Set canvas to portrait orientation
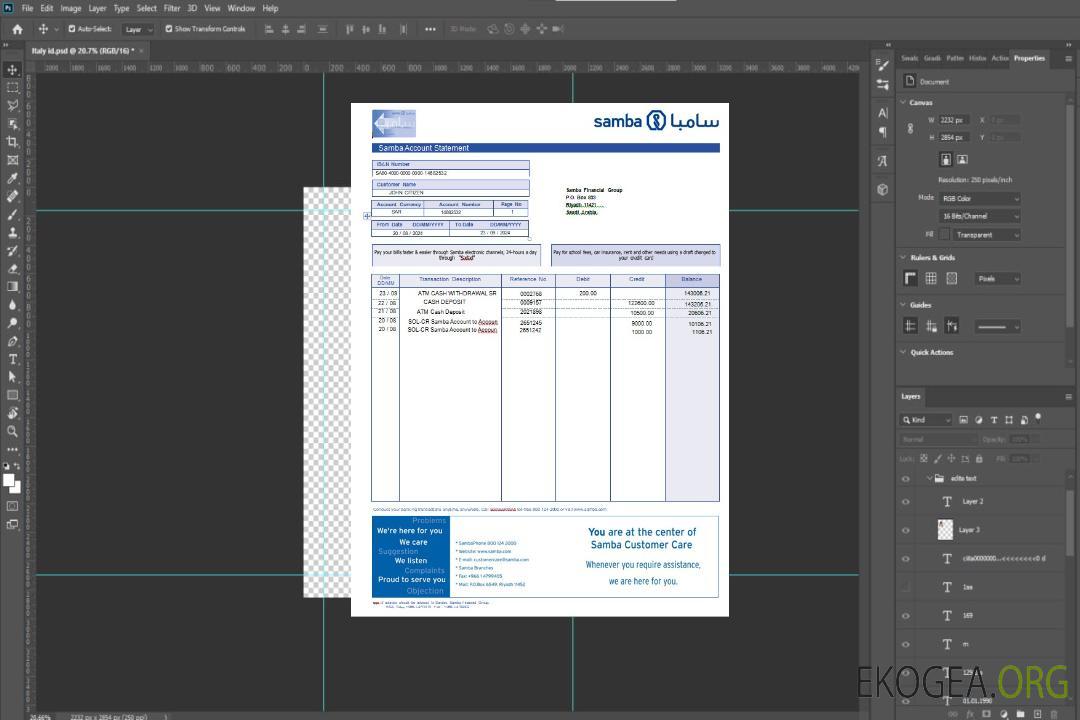Viewport: 1080px width, 720px height. (946, 159)
